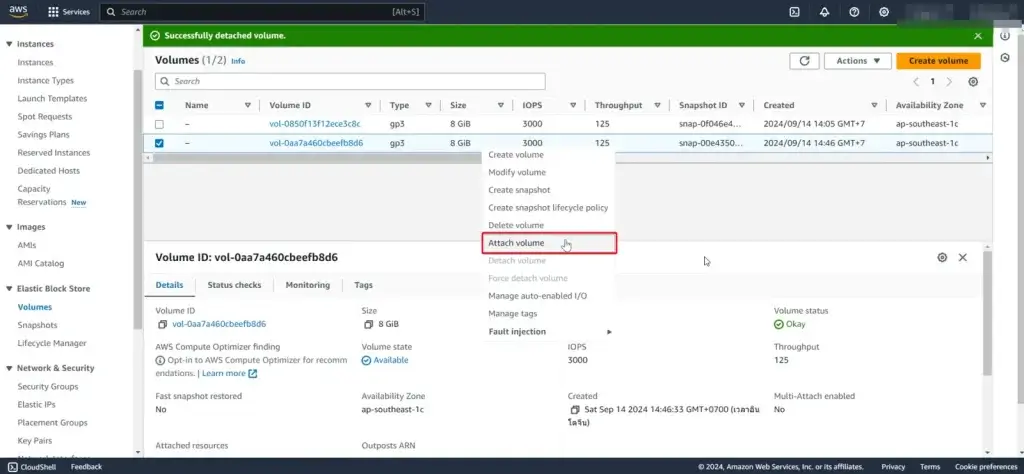Sort by the Created column
The width and height of the screenshot is (1024, 474).
pyautogui.click(x=874, y=105)
